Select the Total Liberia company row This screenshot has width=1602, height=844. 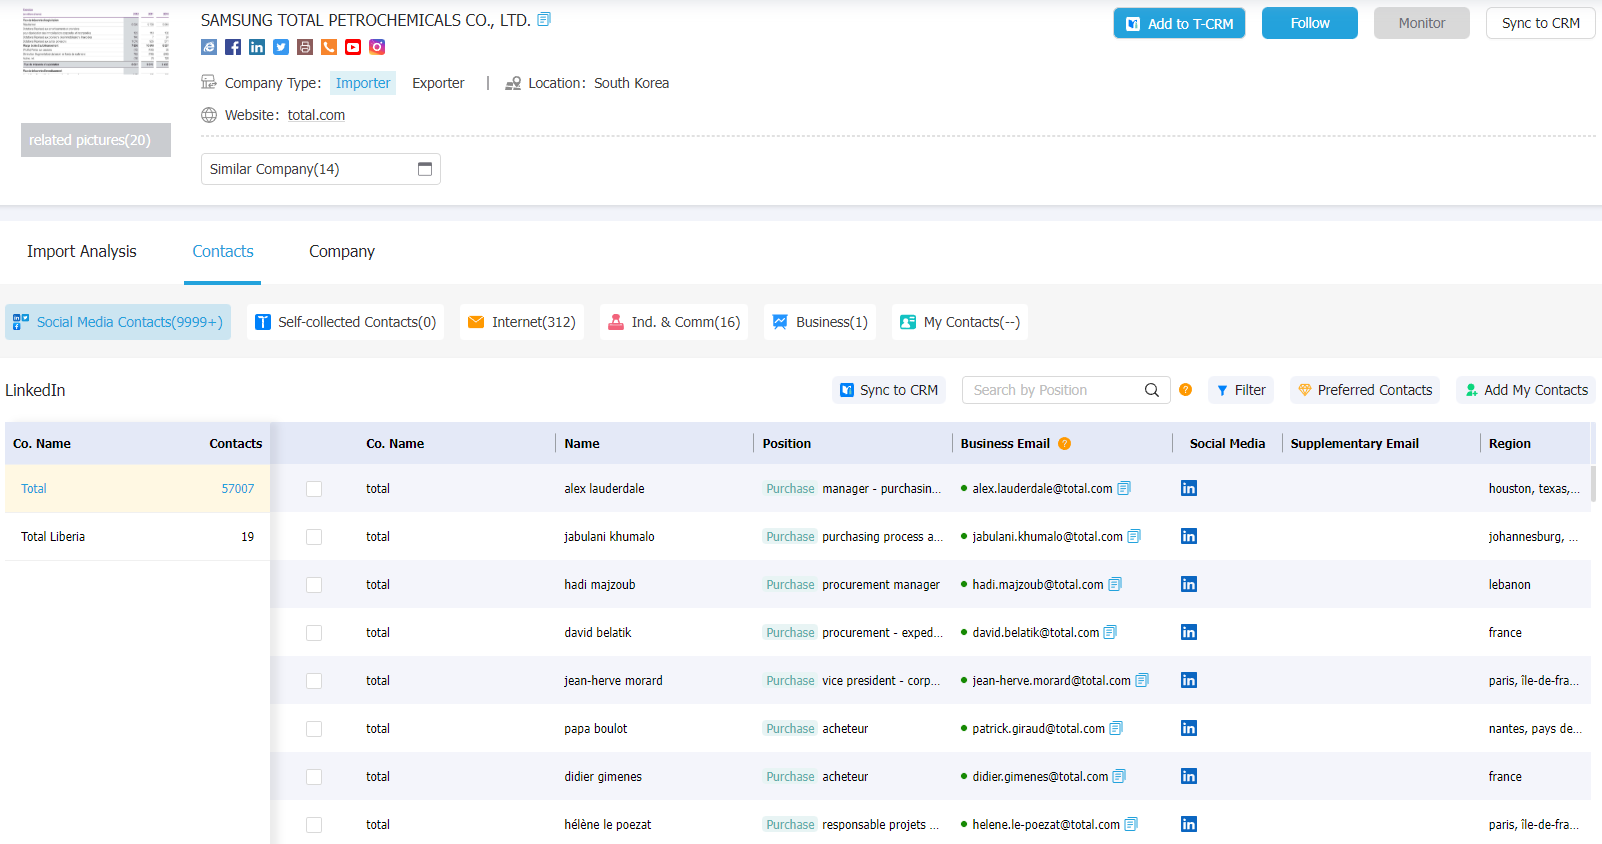137,537
